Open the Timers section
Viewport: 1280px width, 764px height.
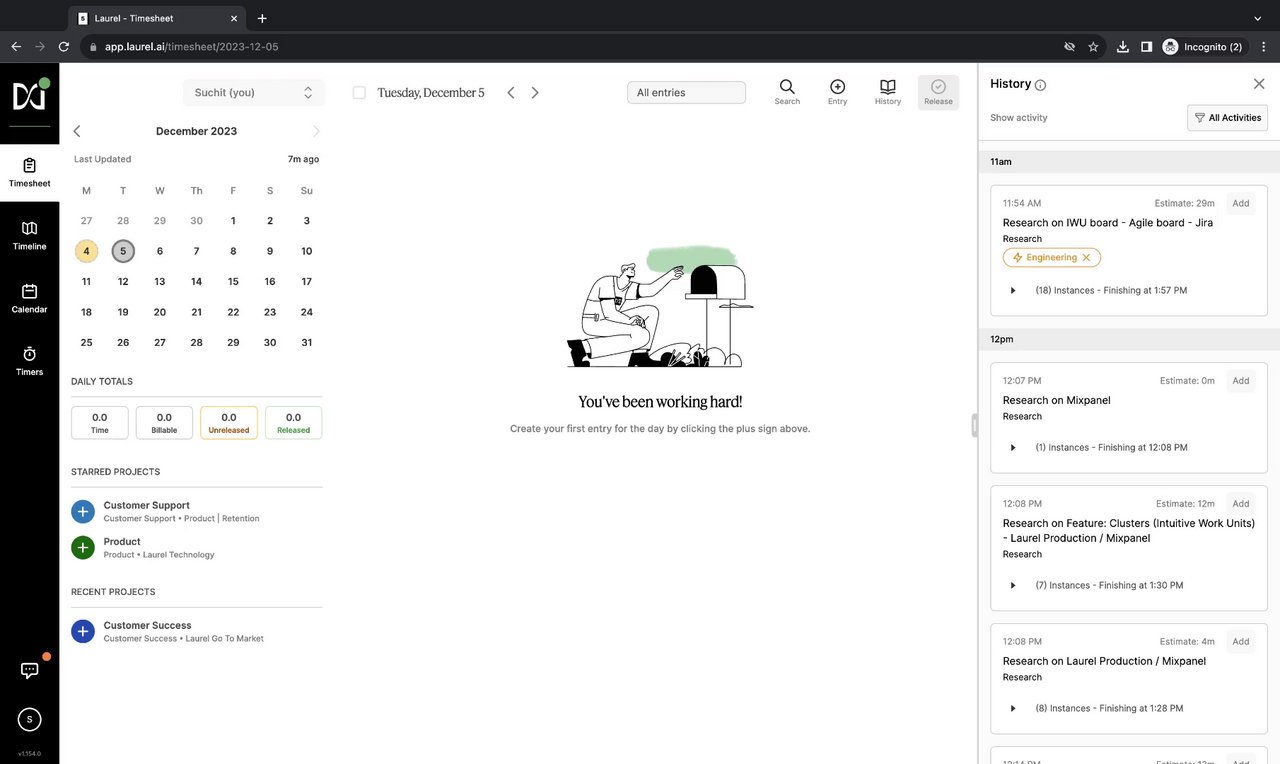[x=29, y=361]
